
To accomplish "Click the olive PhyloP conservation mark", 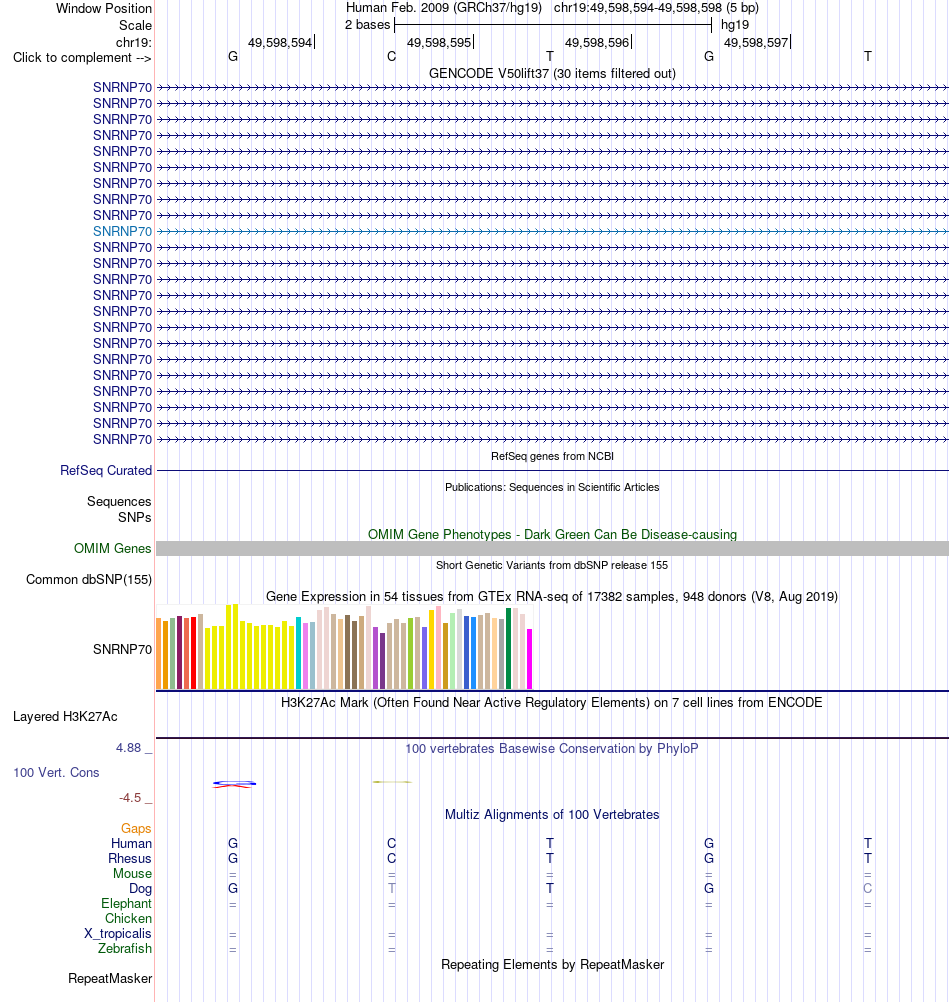I will 392,782.
